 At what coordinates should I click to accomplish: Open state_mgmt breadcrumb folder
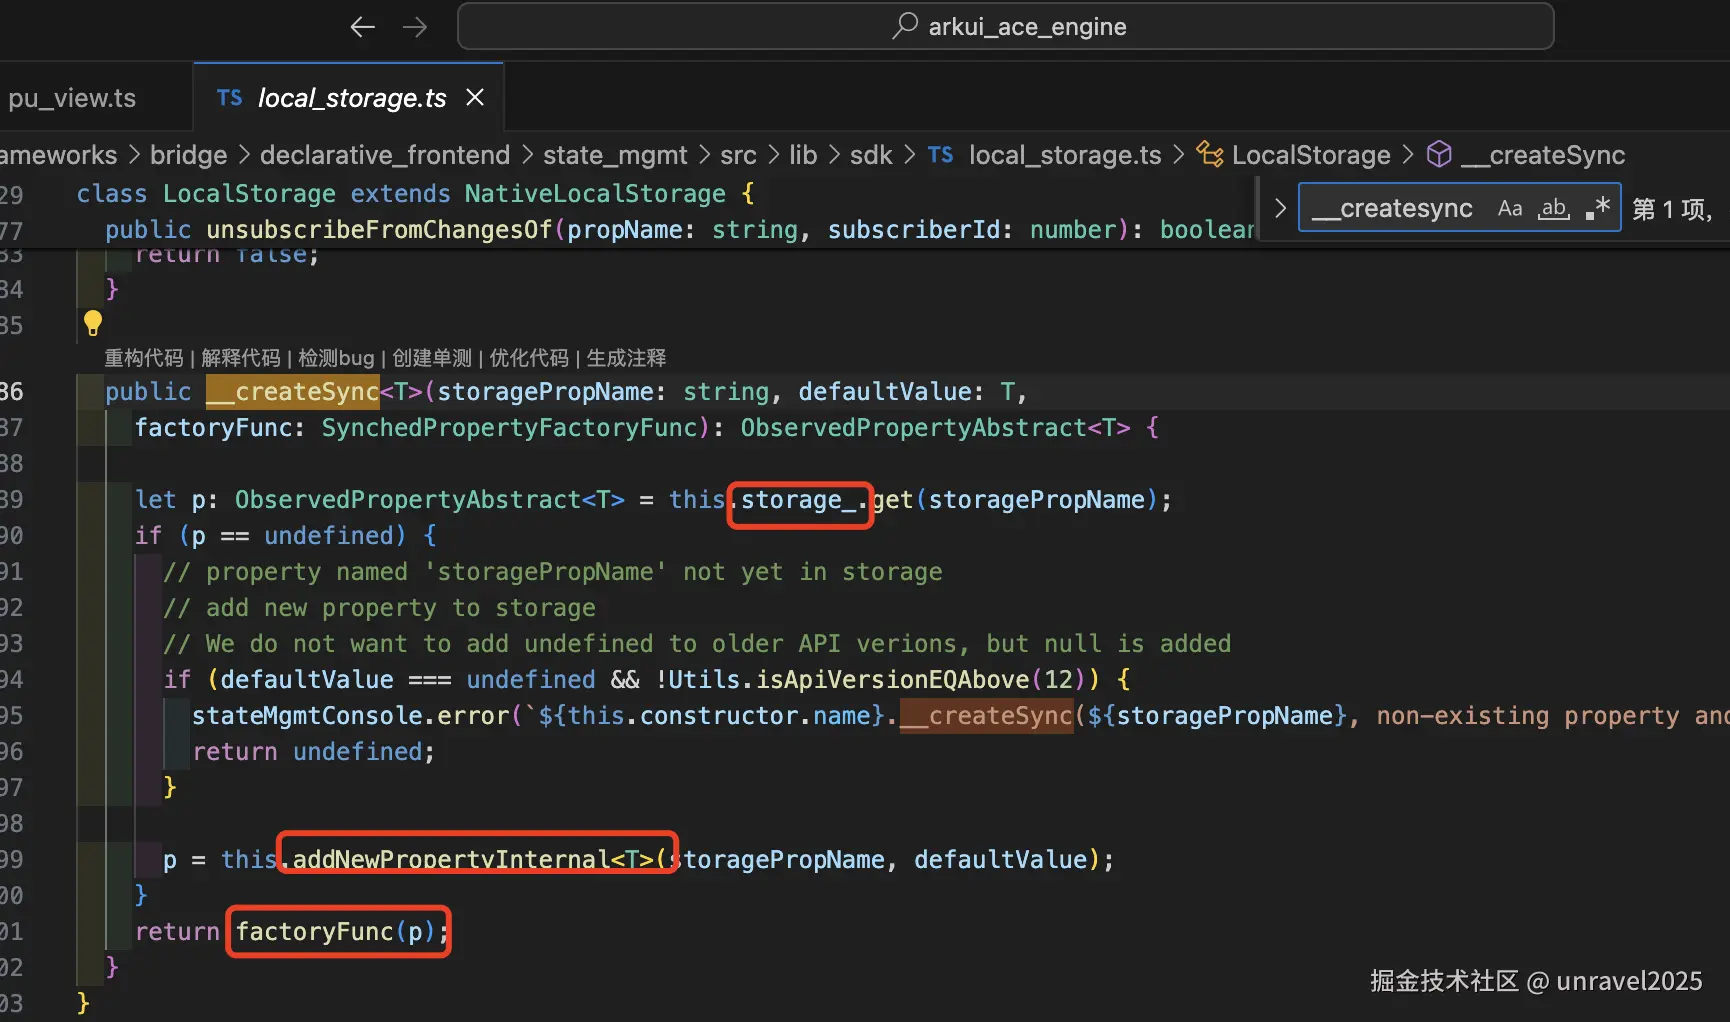(x=615, y=155)
